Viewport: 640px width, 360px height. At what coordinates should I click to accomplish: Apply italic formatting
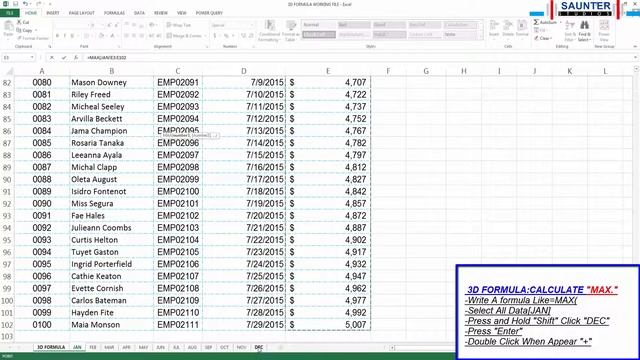tap(64, 36)
